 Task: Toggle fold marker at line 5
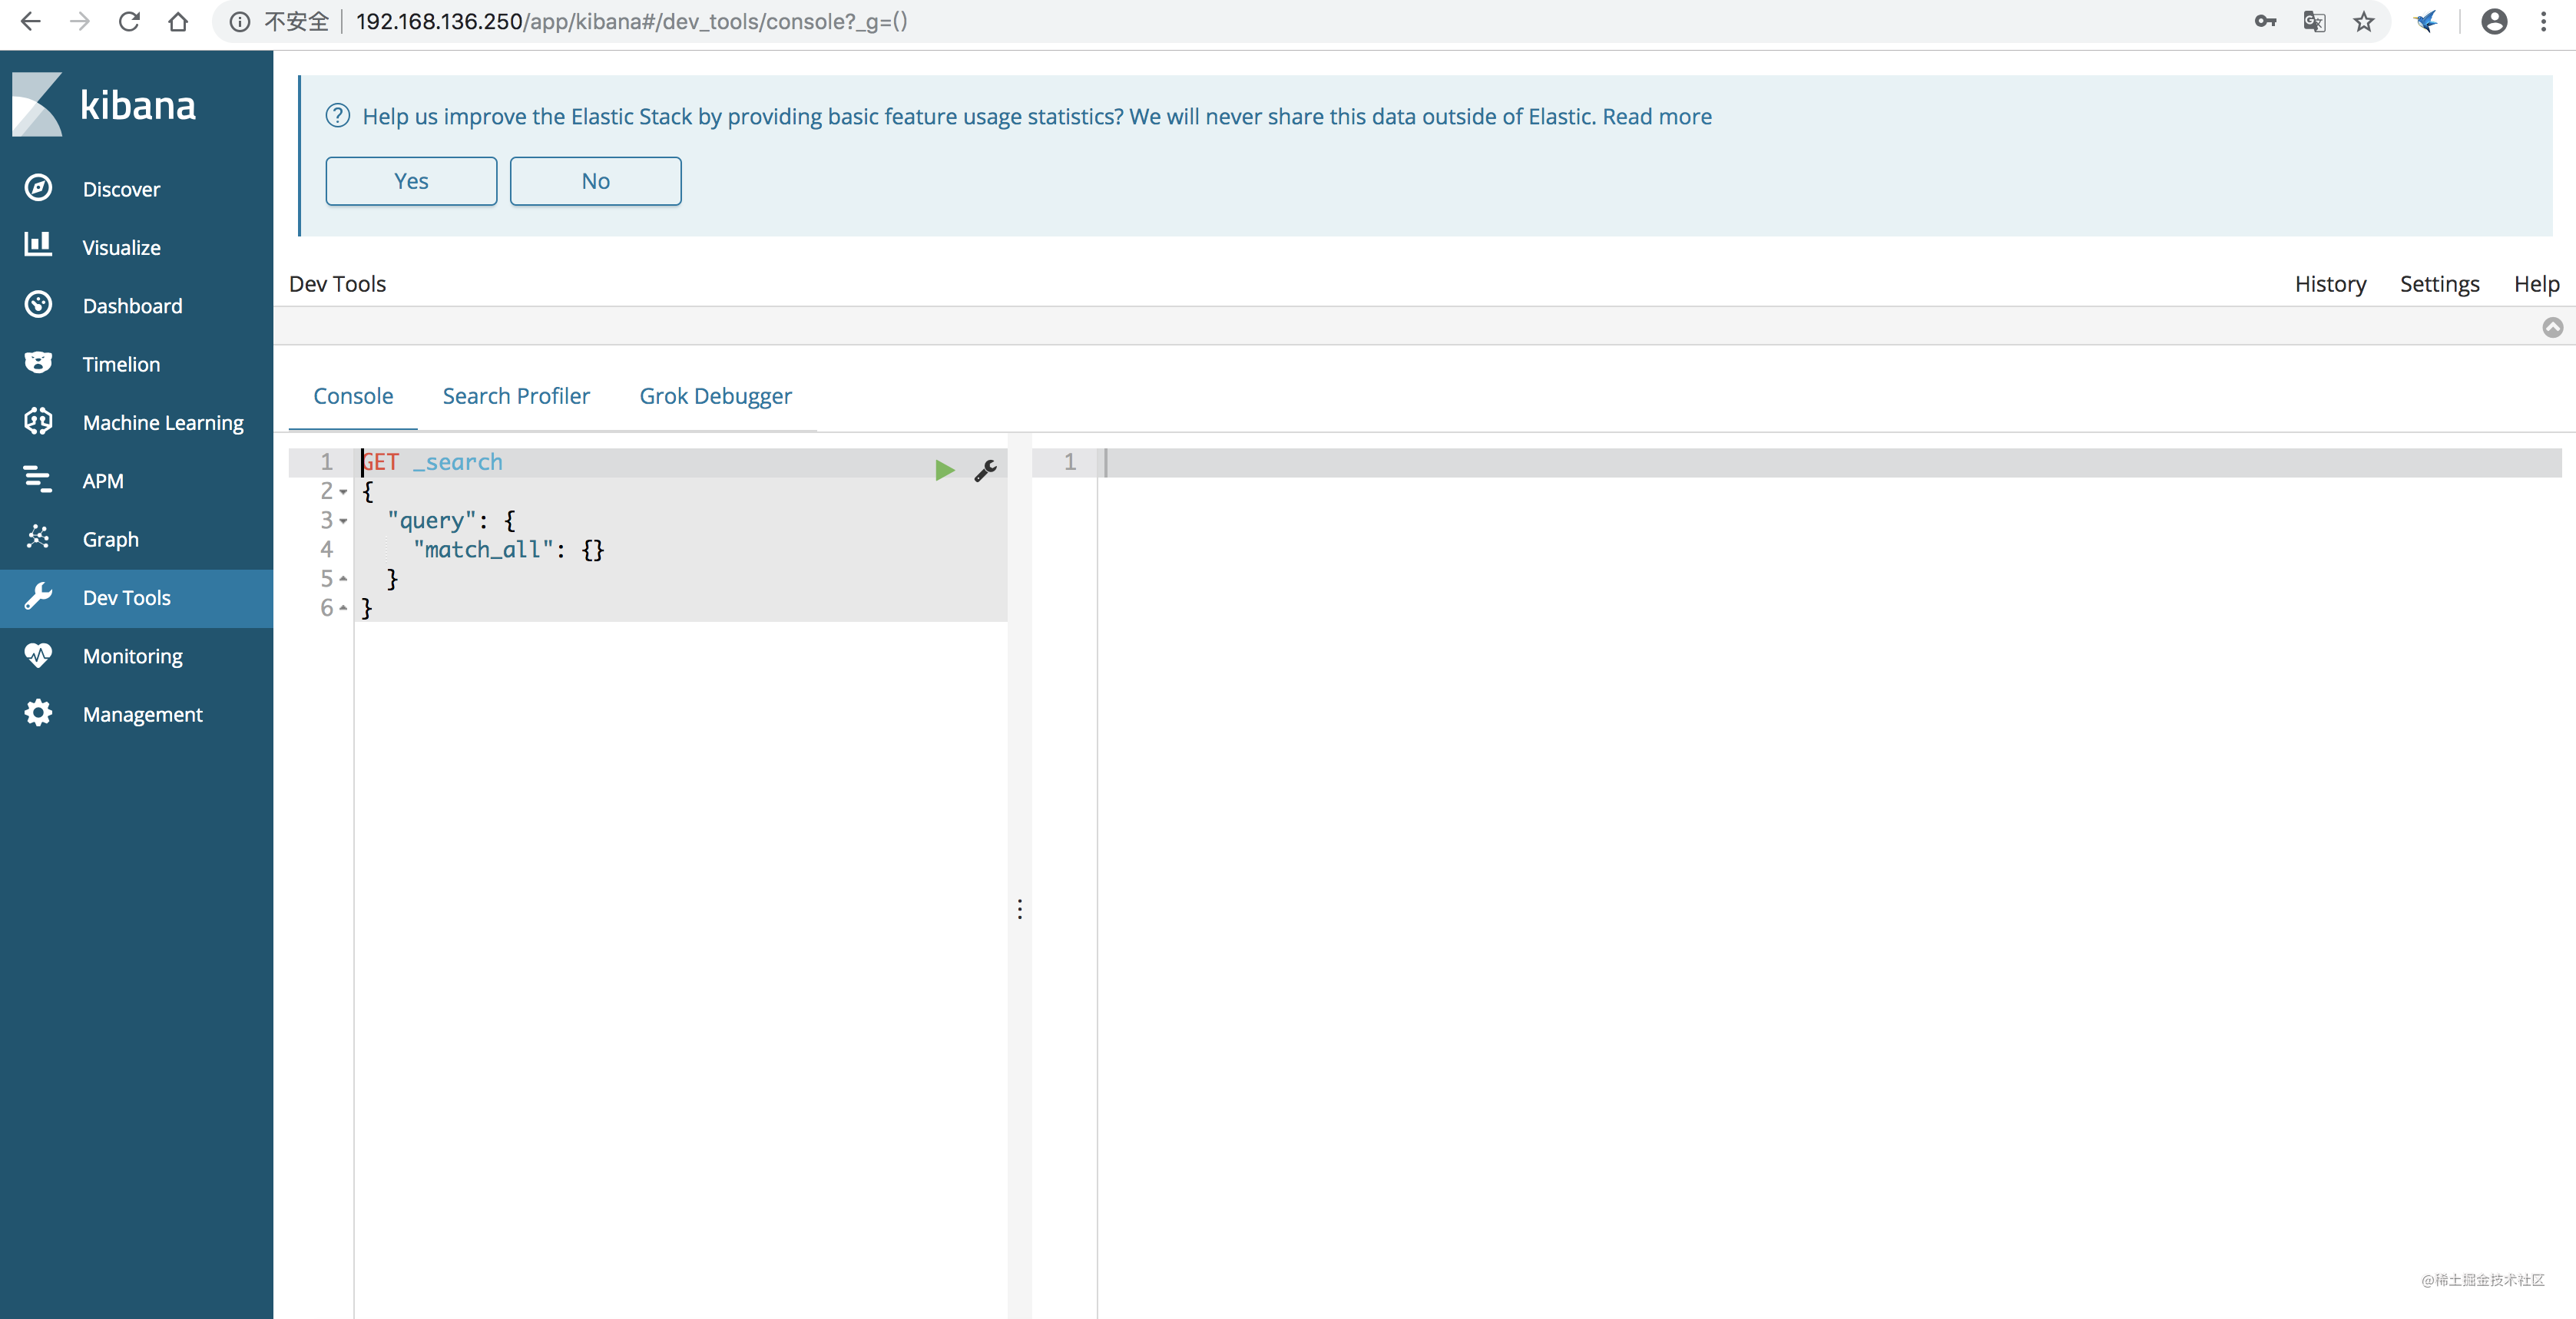click(x=343, y=579)
